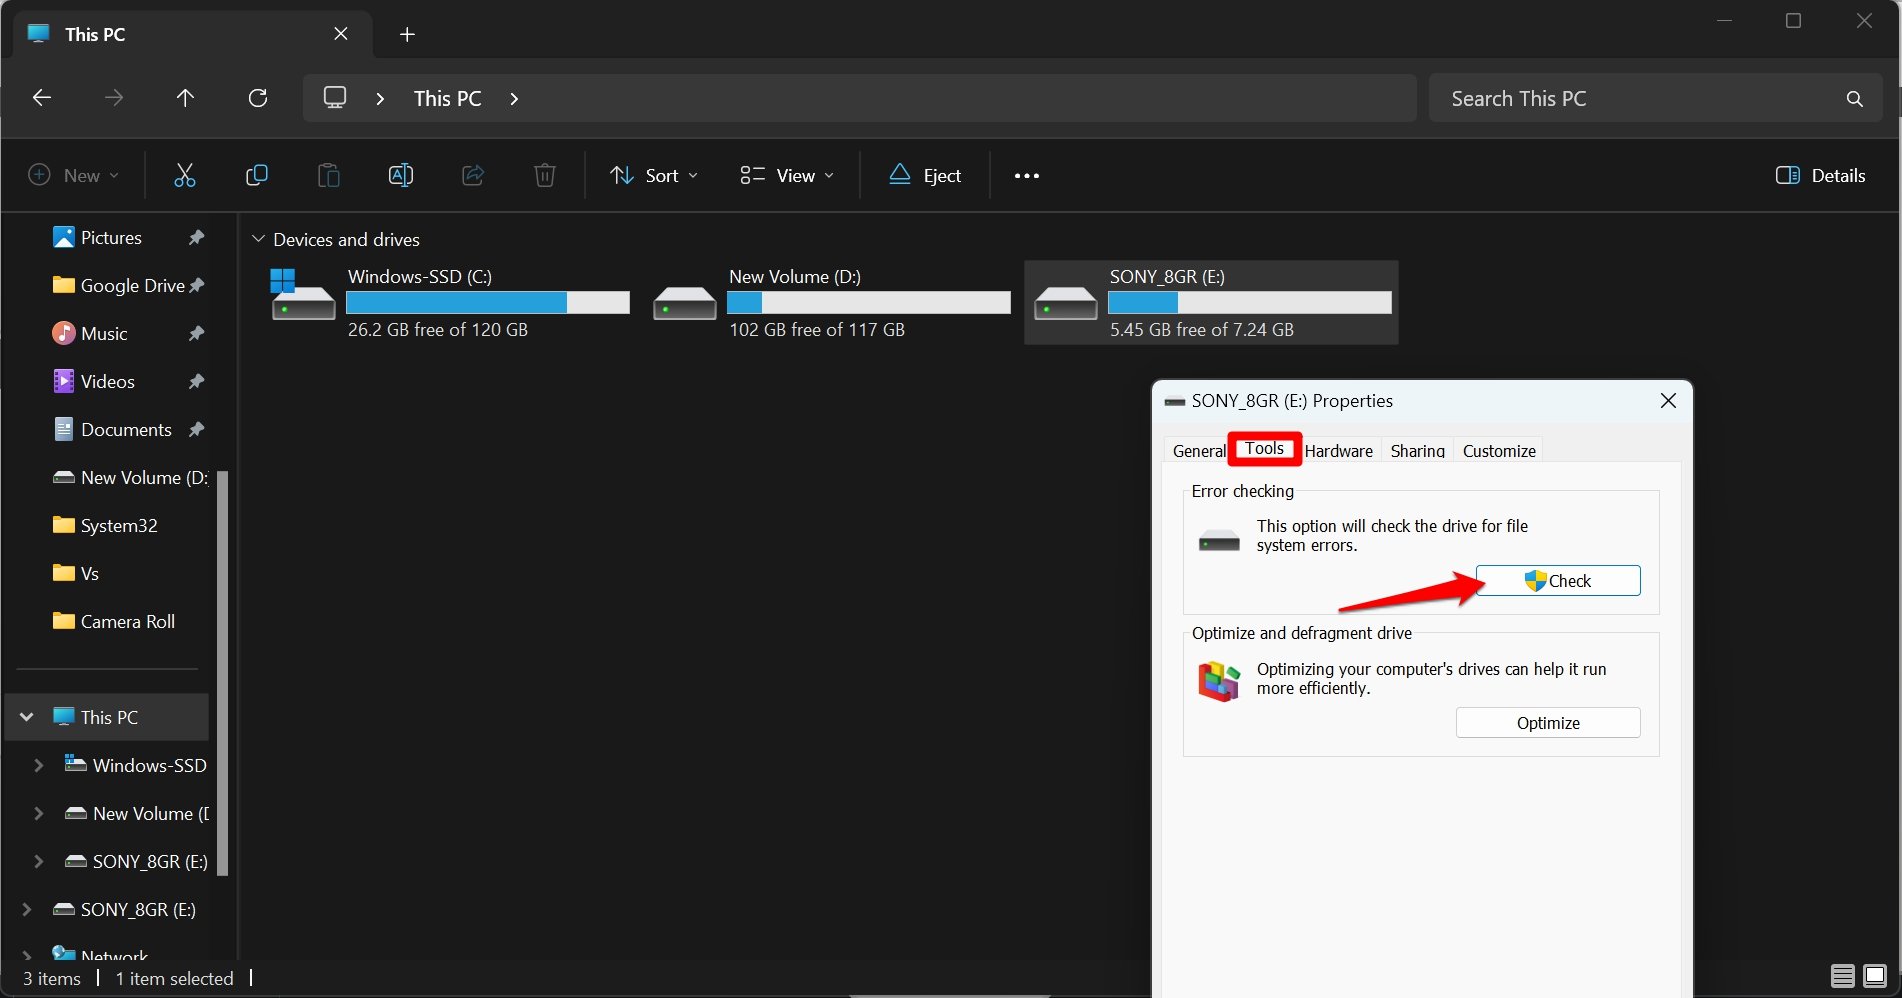Viewport: 1902px width, 998px height.
Task: Click the Windows-SSD (C:) drive icon
Action: coord(302,293)
